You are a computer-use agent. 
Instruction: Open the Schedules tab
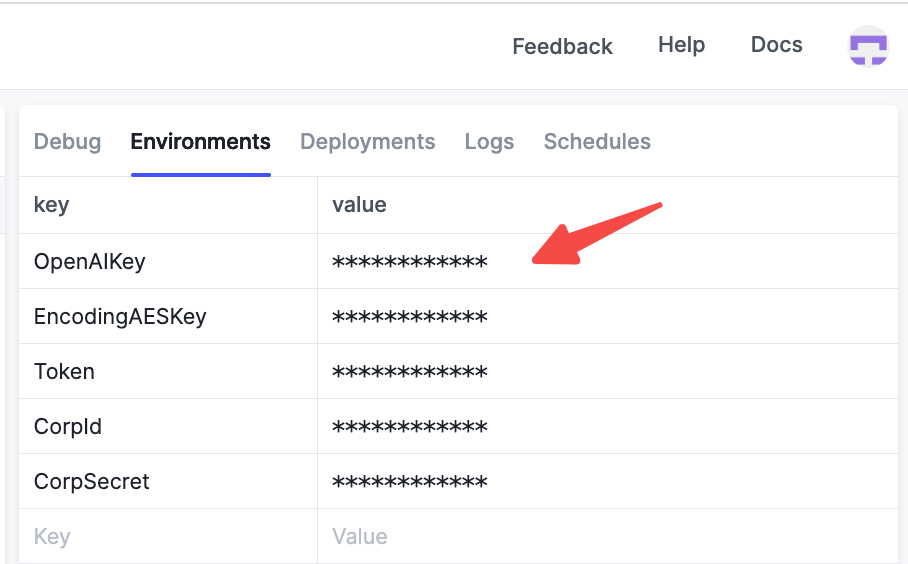point(597,142)
